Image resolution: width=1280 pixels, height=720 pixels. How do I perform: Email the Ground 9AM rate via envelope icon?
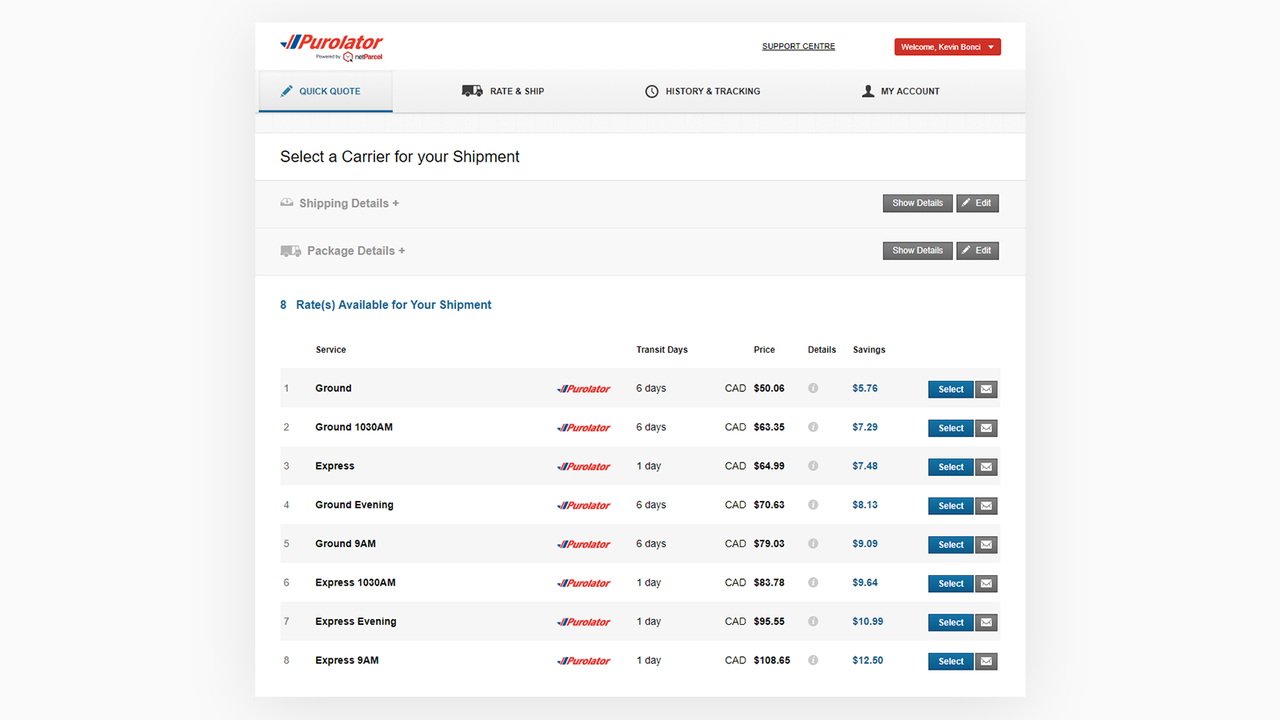coord(986,545)
